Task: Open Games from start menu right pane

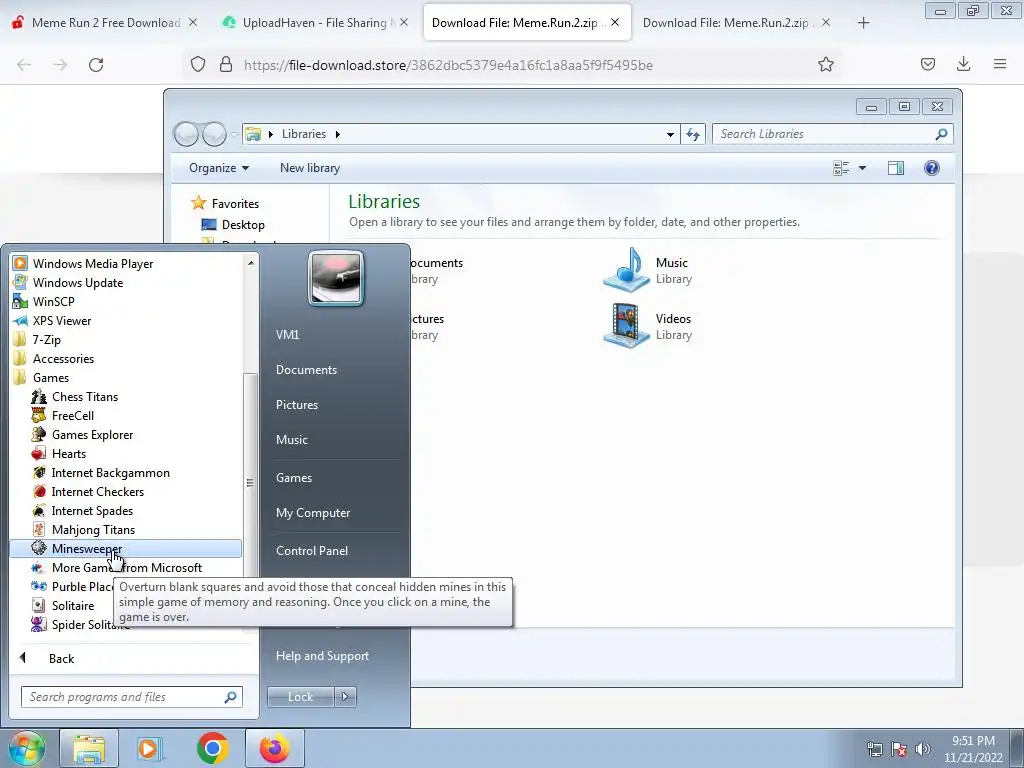Action: [294, 477]
